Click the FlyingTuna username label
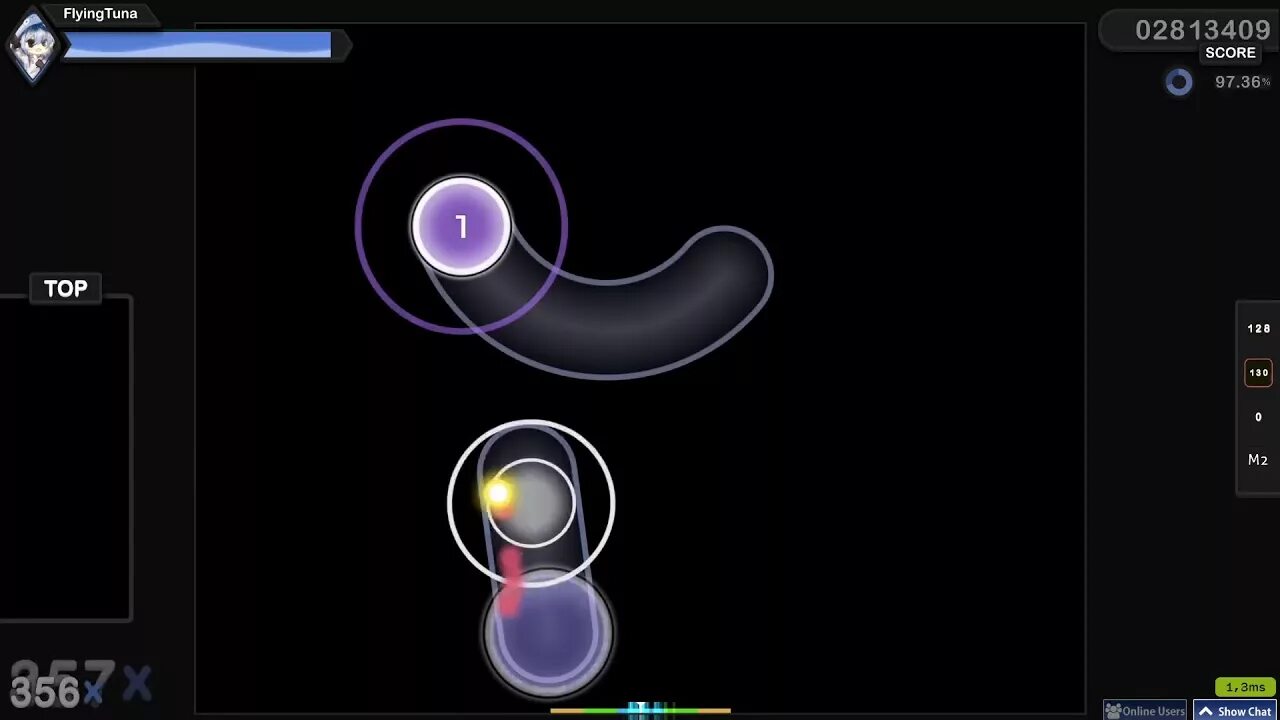This screenshot has width=1280, height=720. pos(100,14)
